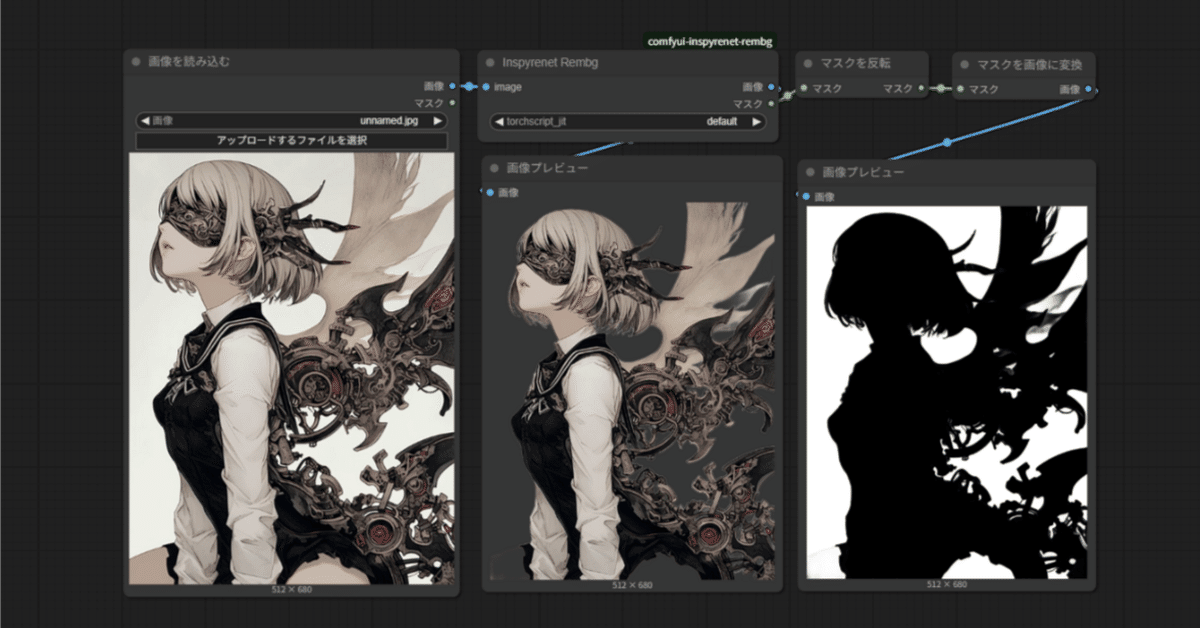
Task: Collapse the Inspyrenet Rembg node
Action: pos(488,61)
